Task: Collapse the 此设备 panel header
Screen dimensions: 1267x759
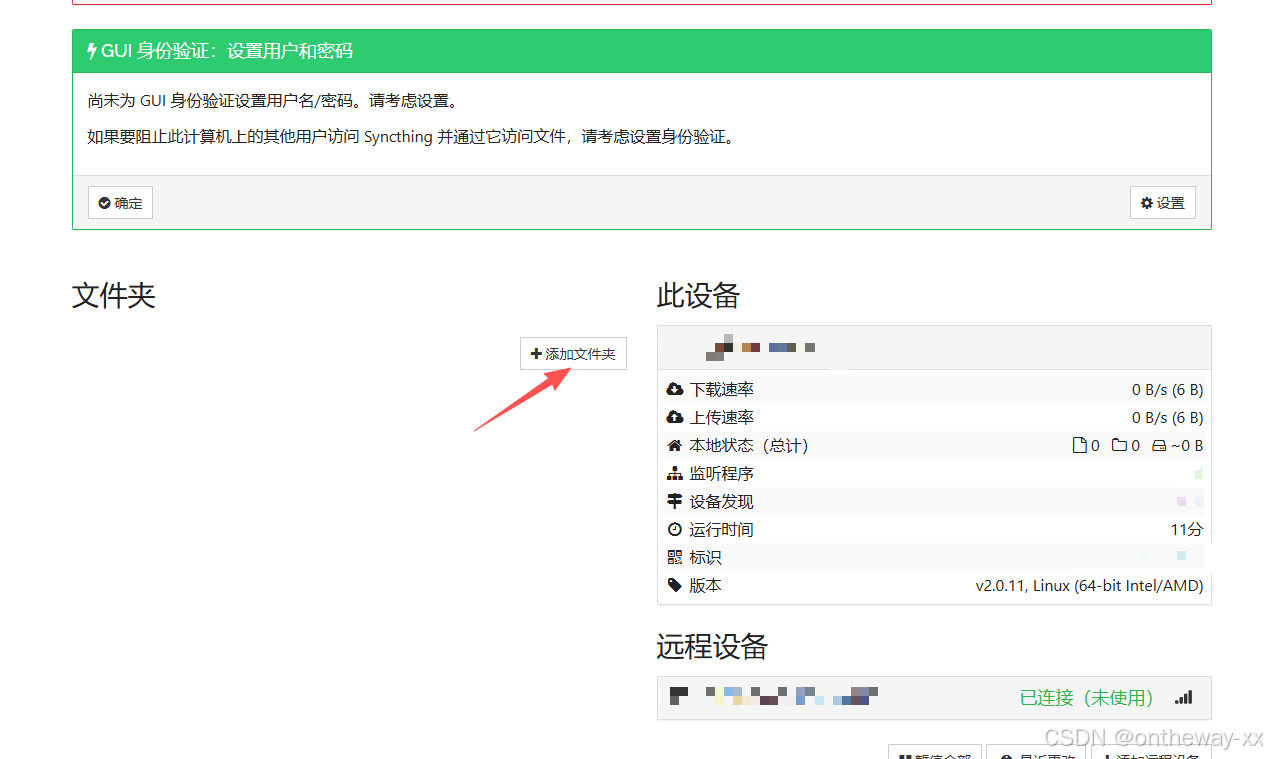Action: [934, 348]
